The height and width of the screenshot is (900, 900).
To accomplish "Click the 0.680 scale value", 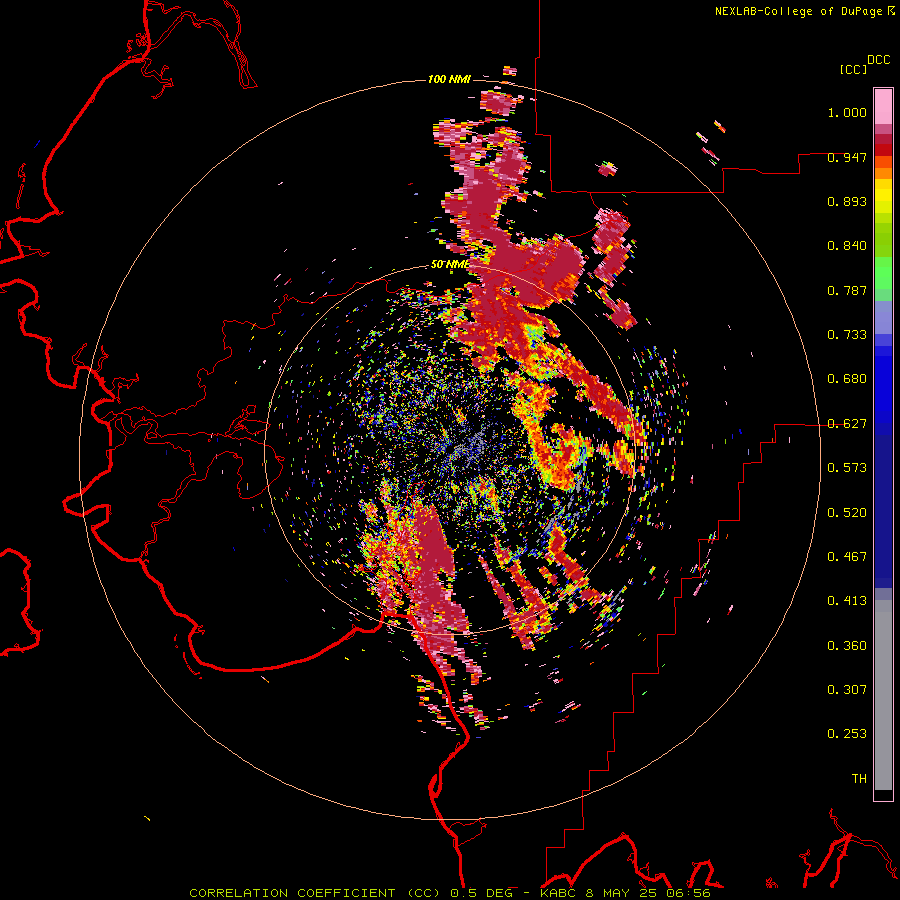I will pyautogui.click(x=847, y=379).
